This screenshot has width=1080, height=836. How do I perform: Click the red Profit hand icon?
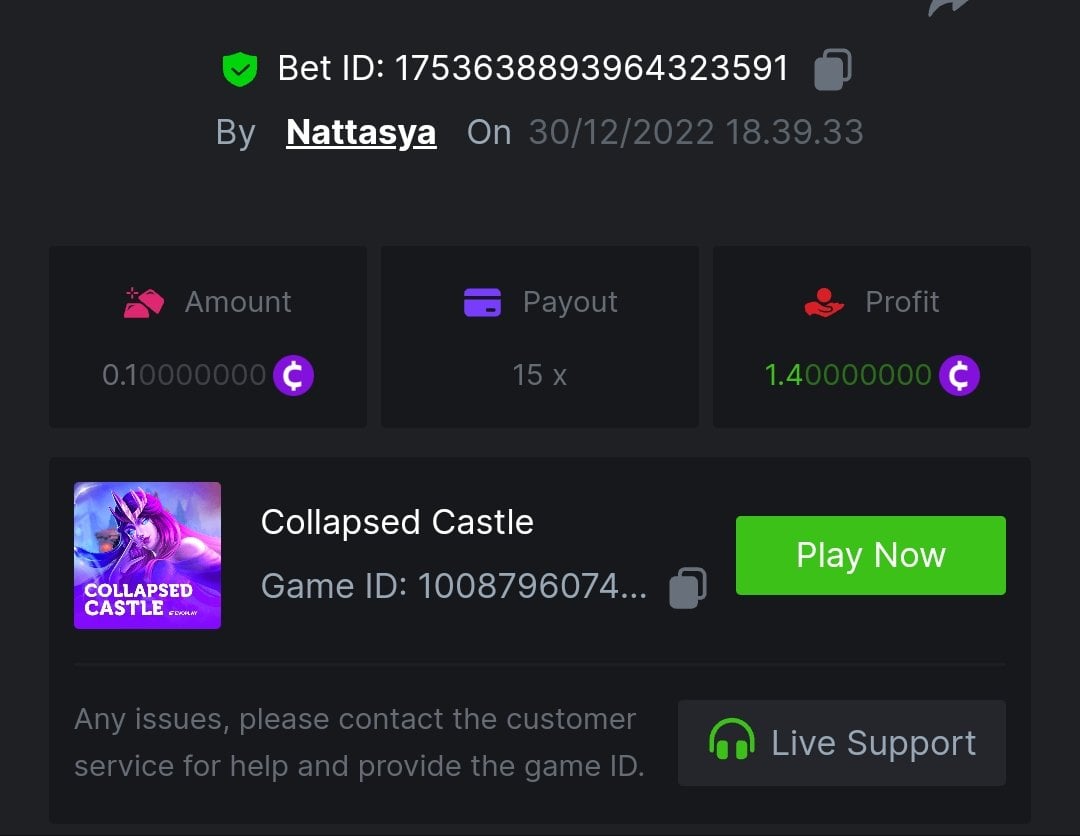(x=824, y=301)
